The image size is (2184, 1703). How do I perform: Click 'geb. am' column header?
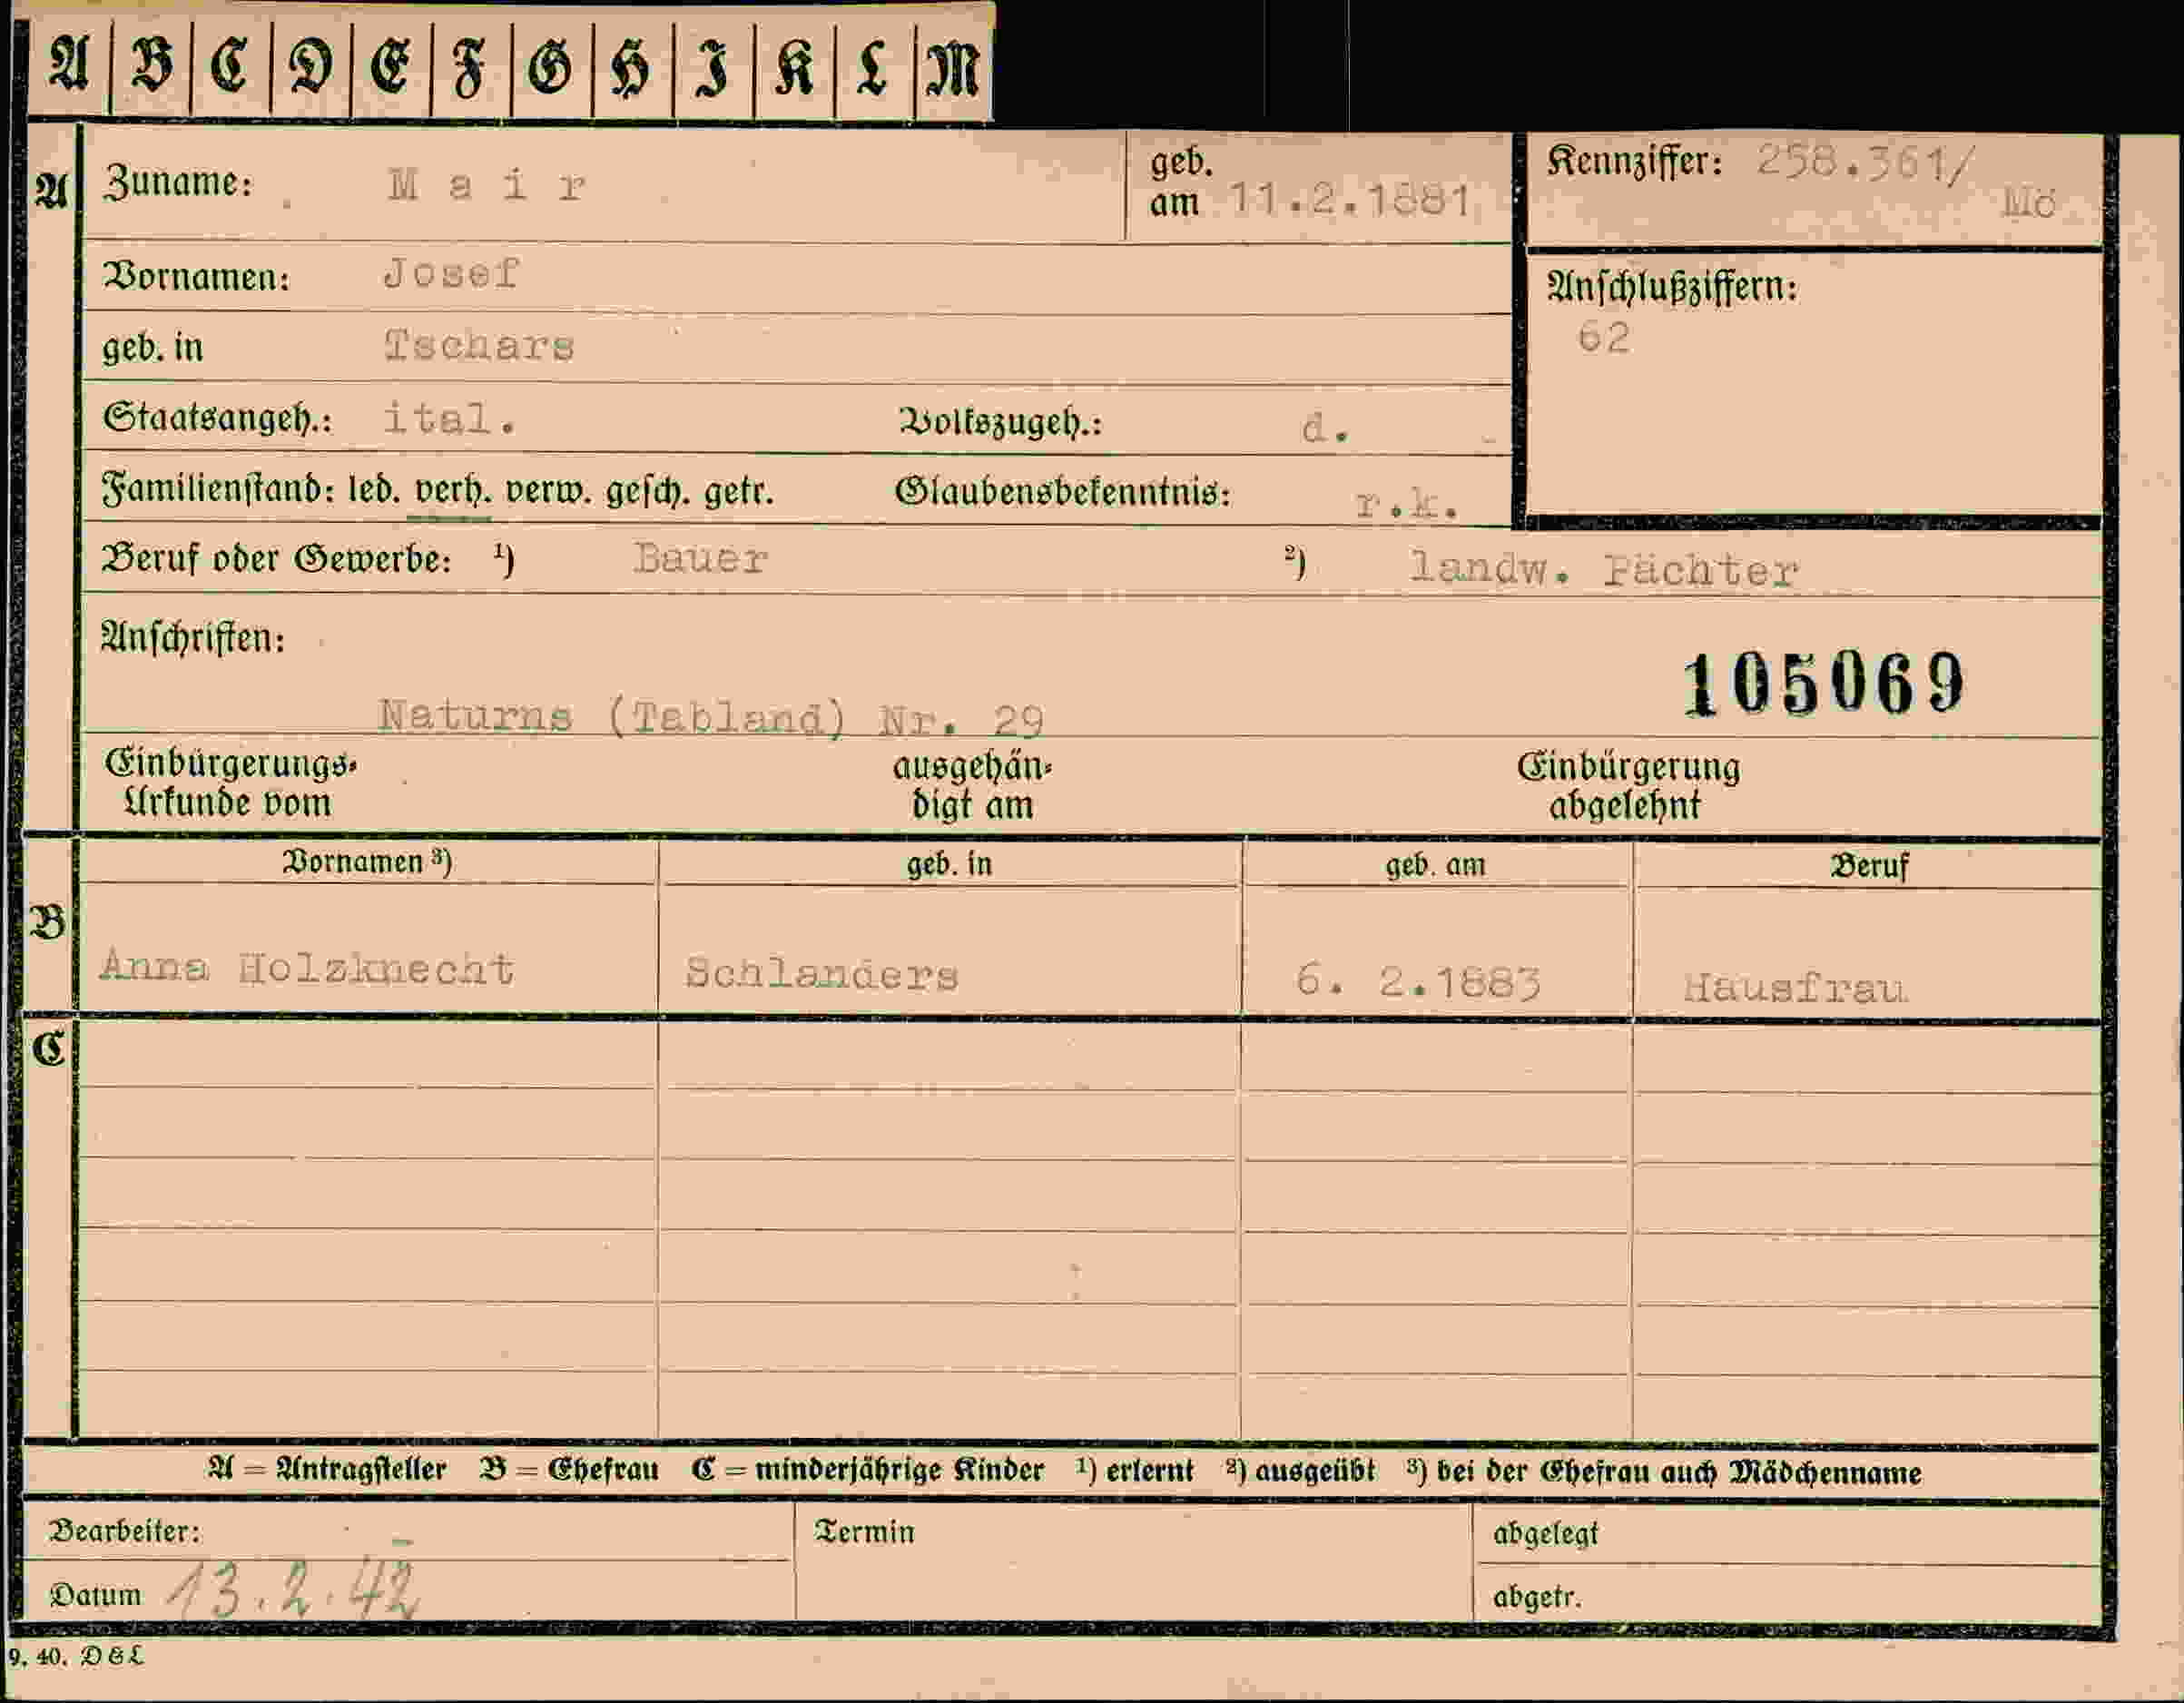(x=1435, y=865)
